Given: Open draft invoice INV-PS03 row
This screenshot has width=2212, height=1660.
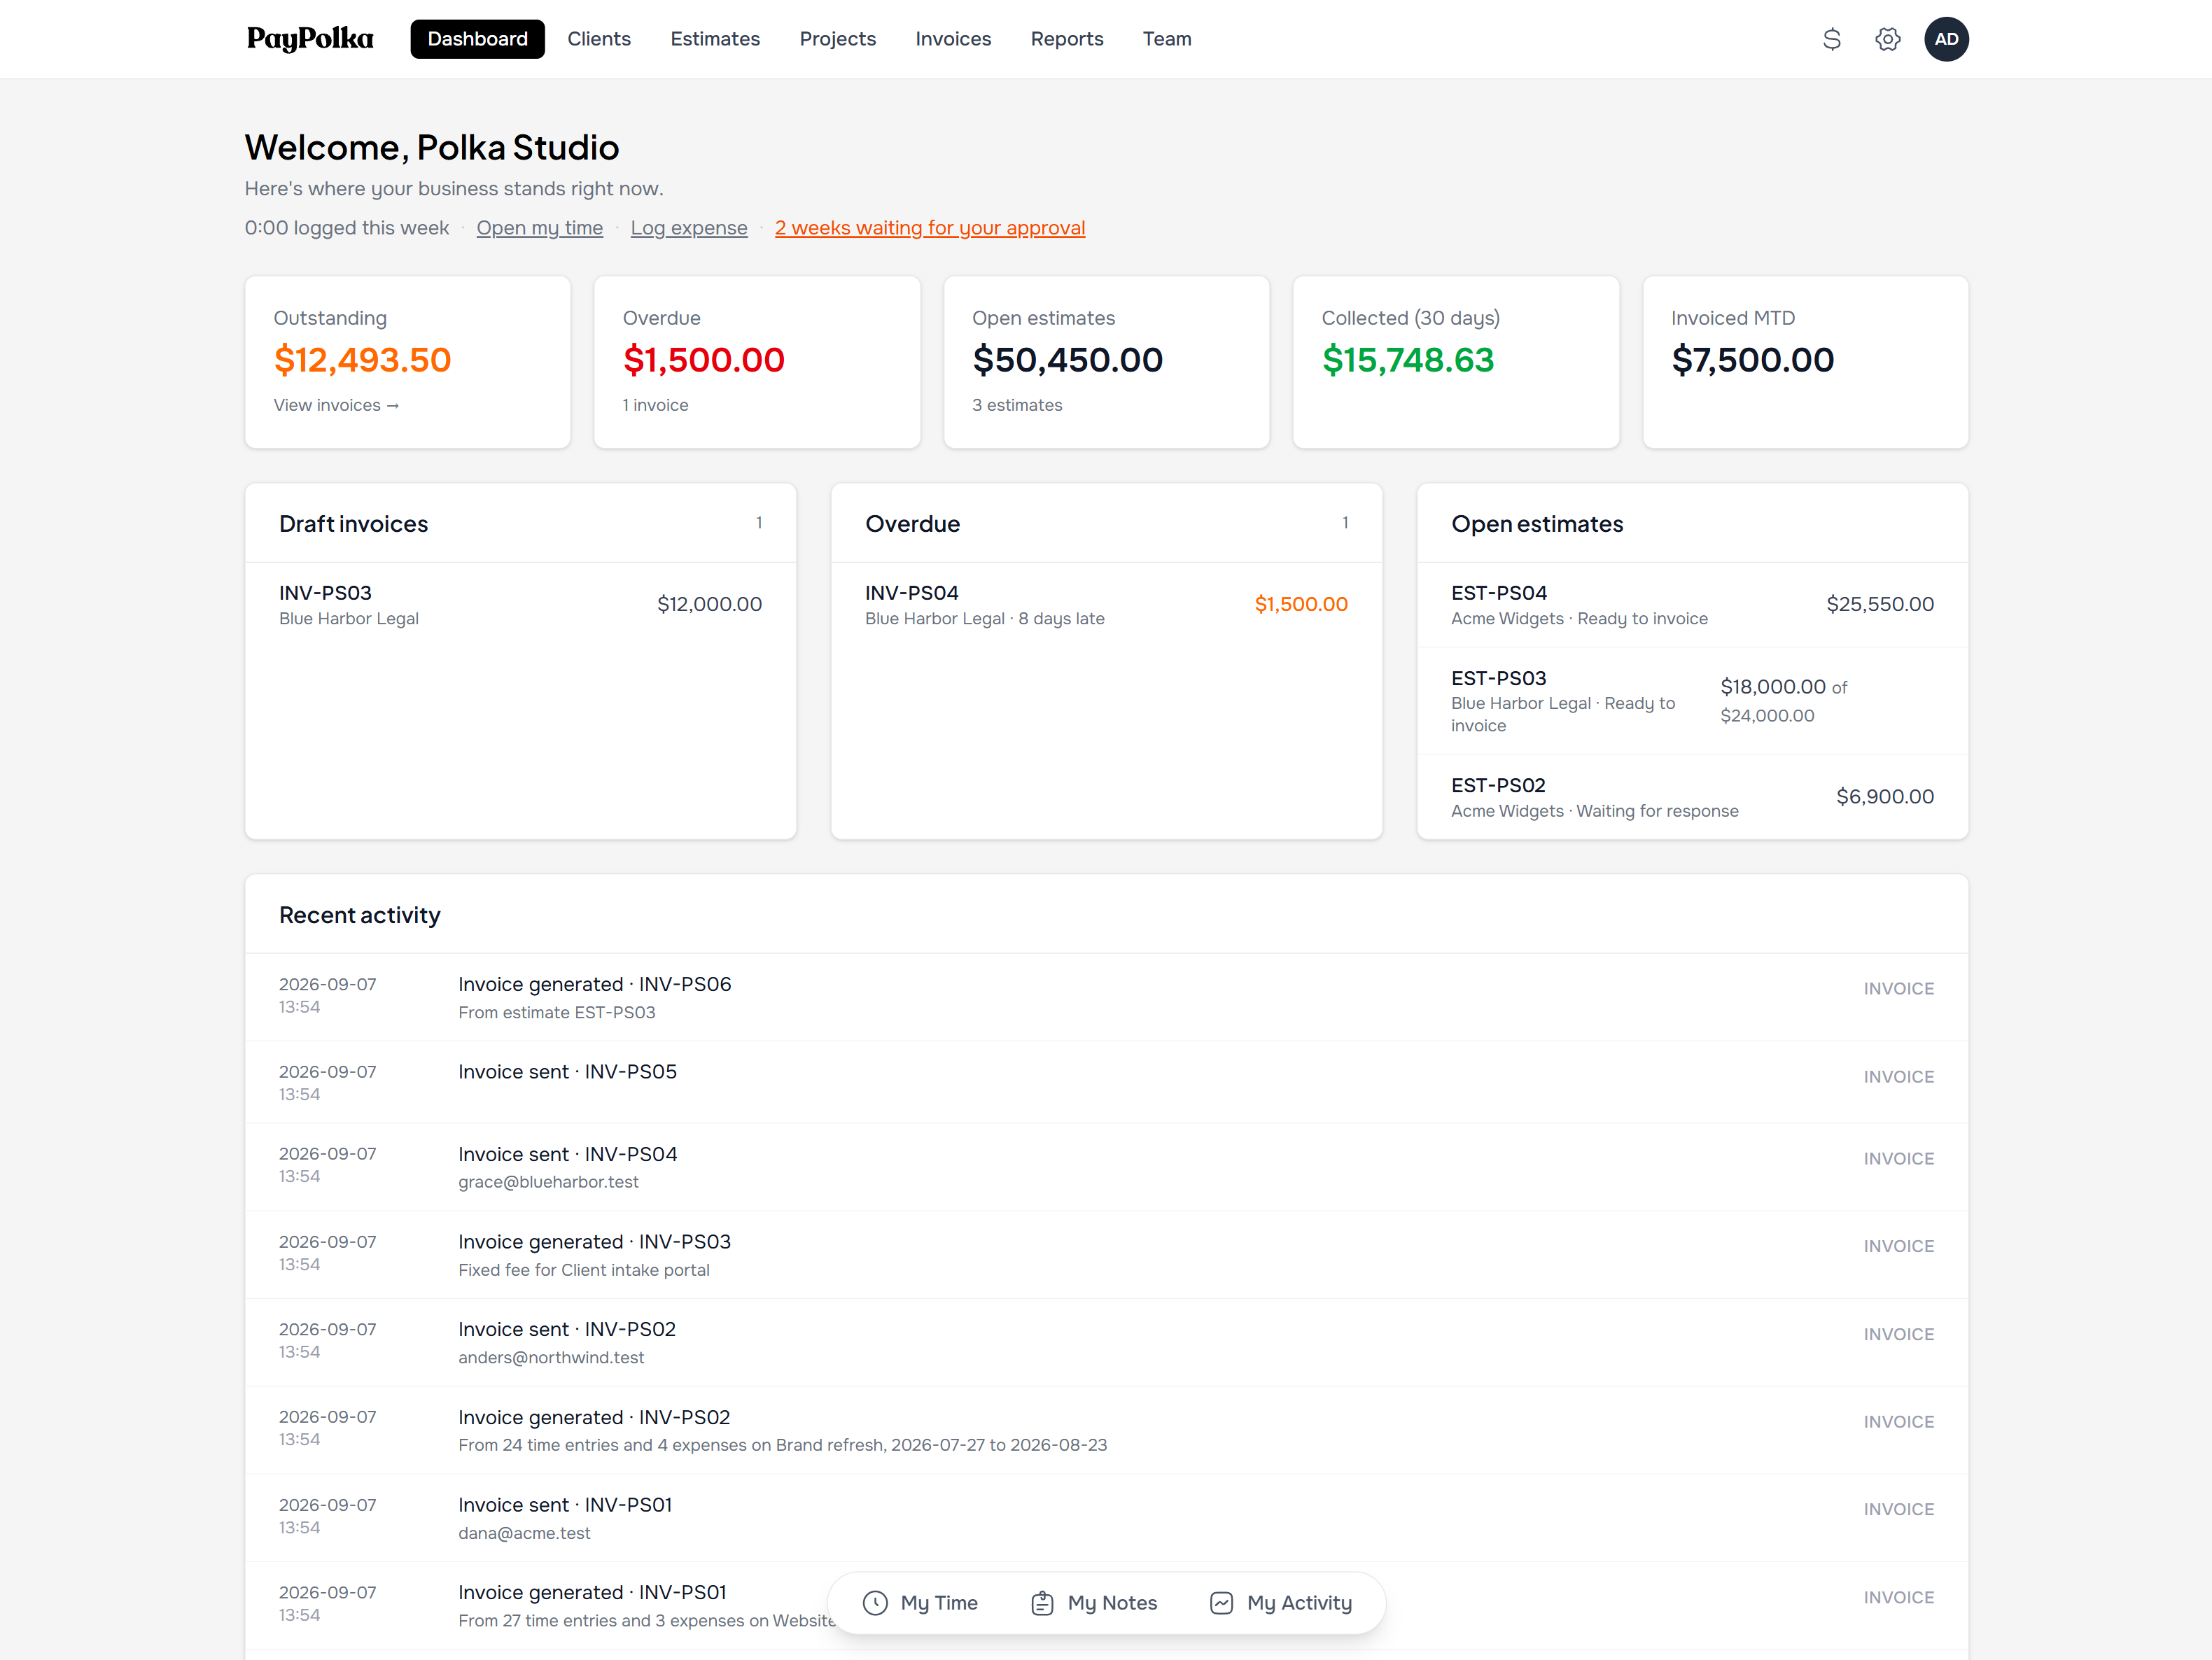Looking at the screenshot, I should 520,605.
